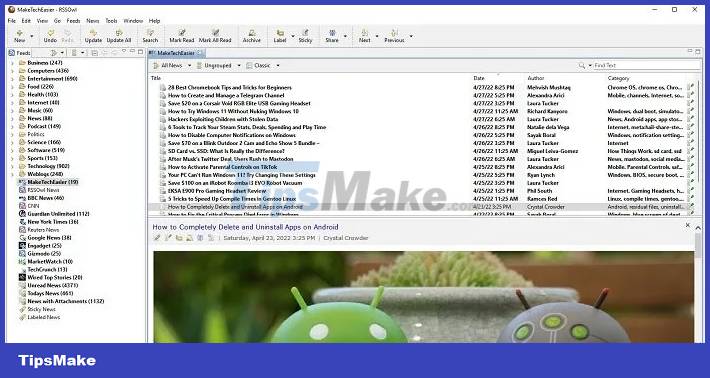Open the File menu

(12, 21)
